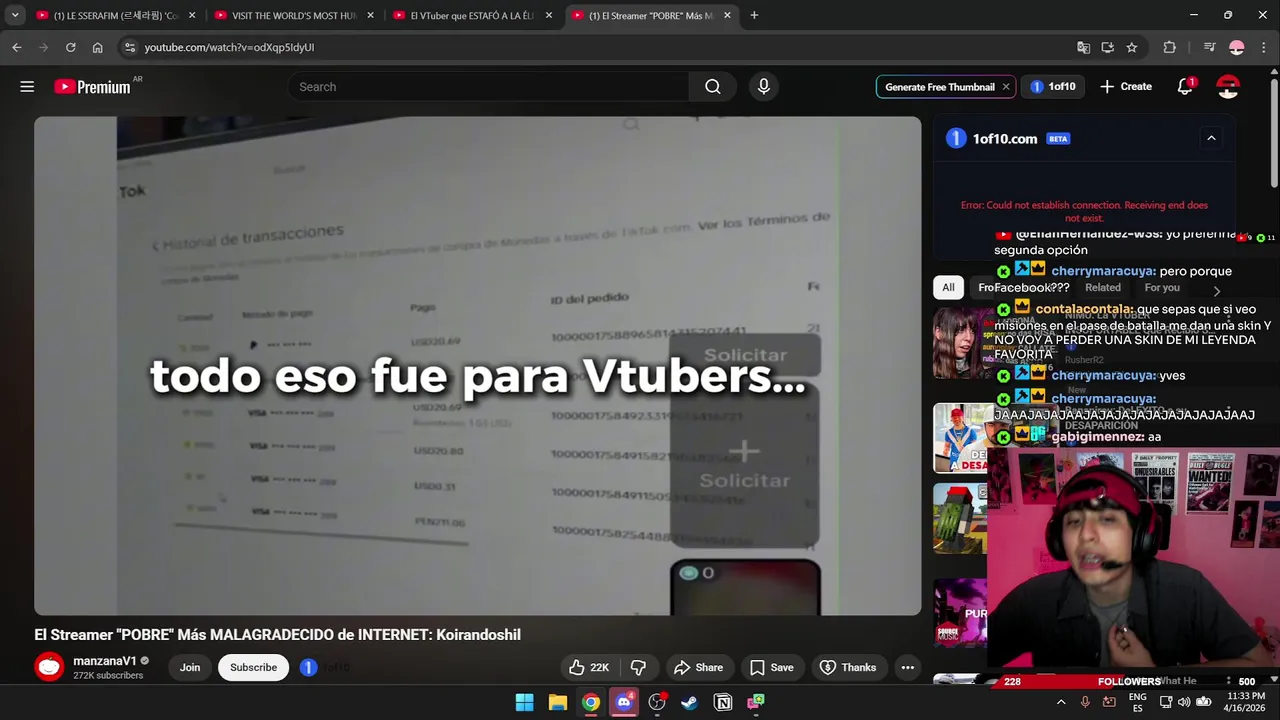Viewport: 1280px width, 720px height.
Task: Open first recommended video thumbnail
Action: [962, 343]
